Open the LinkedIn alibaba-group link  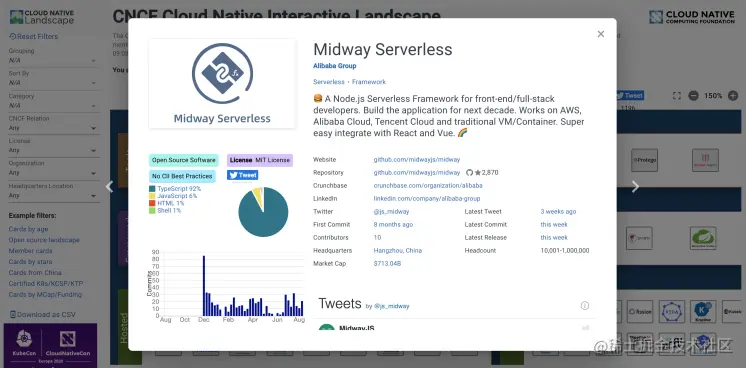click(427, 199)
